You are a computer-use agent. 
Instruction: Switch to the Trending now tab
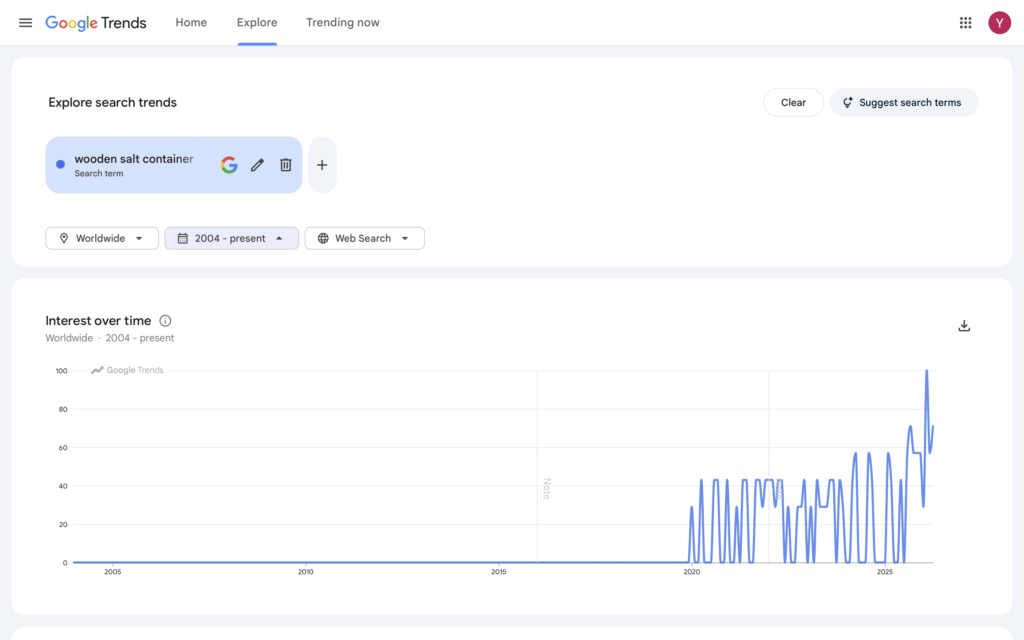coord(342,23)
